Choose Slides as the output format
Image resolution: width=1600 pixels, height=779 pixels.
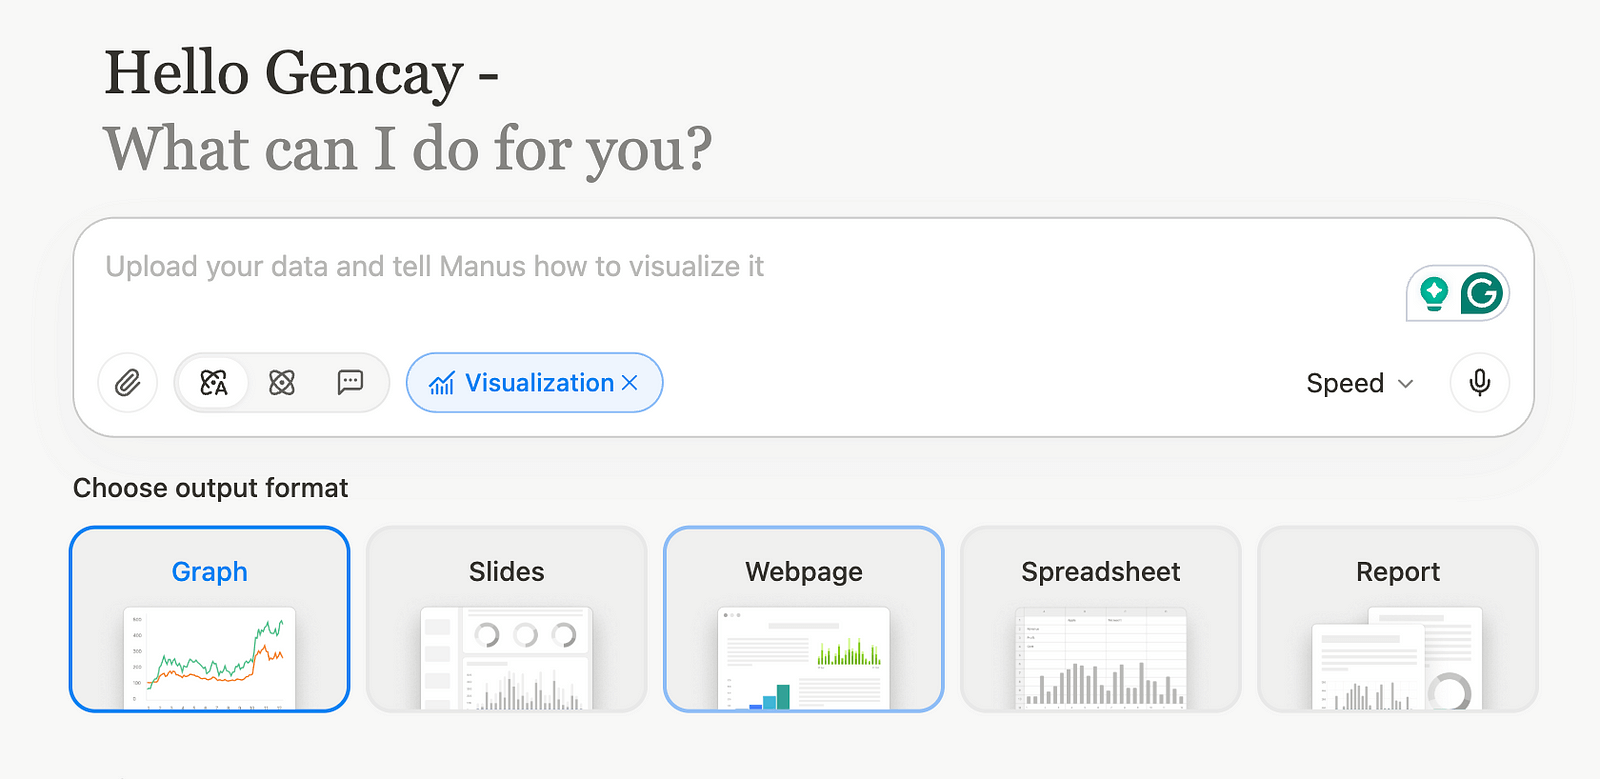[506, 572]
